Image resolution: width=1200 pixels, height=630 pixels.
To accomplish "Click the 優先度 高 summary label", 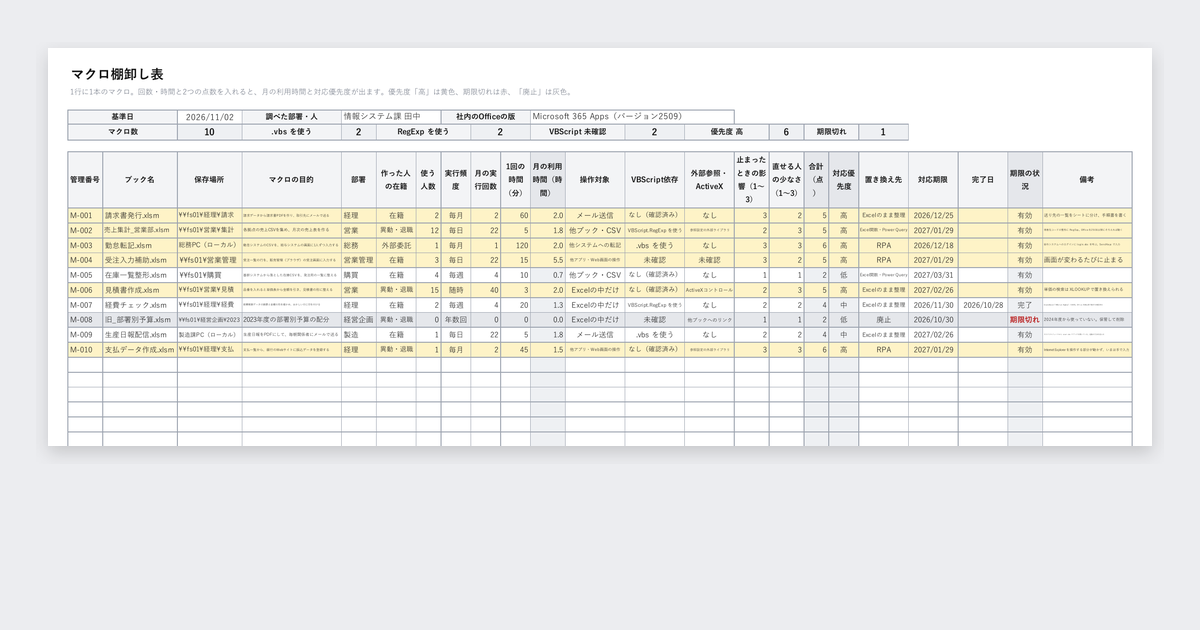I will pos(726,132).
